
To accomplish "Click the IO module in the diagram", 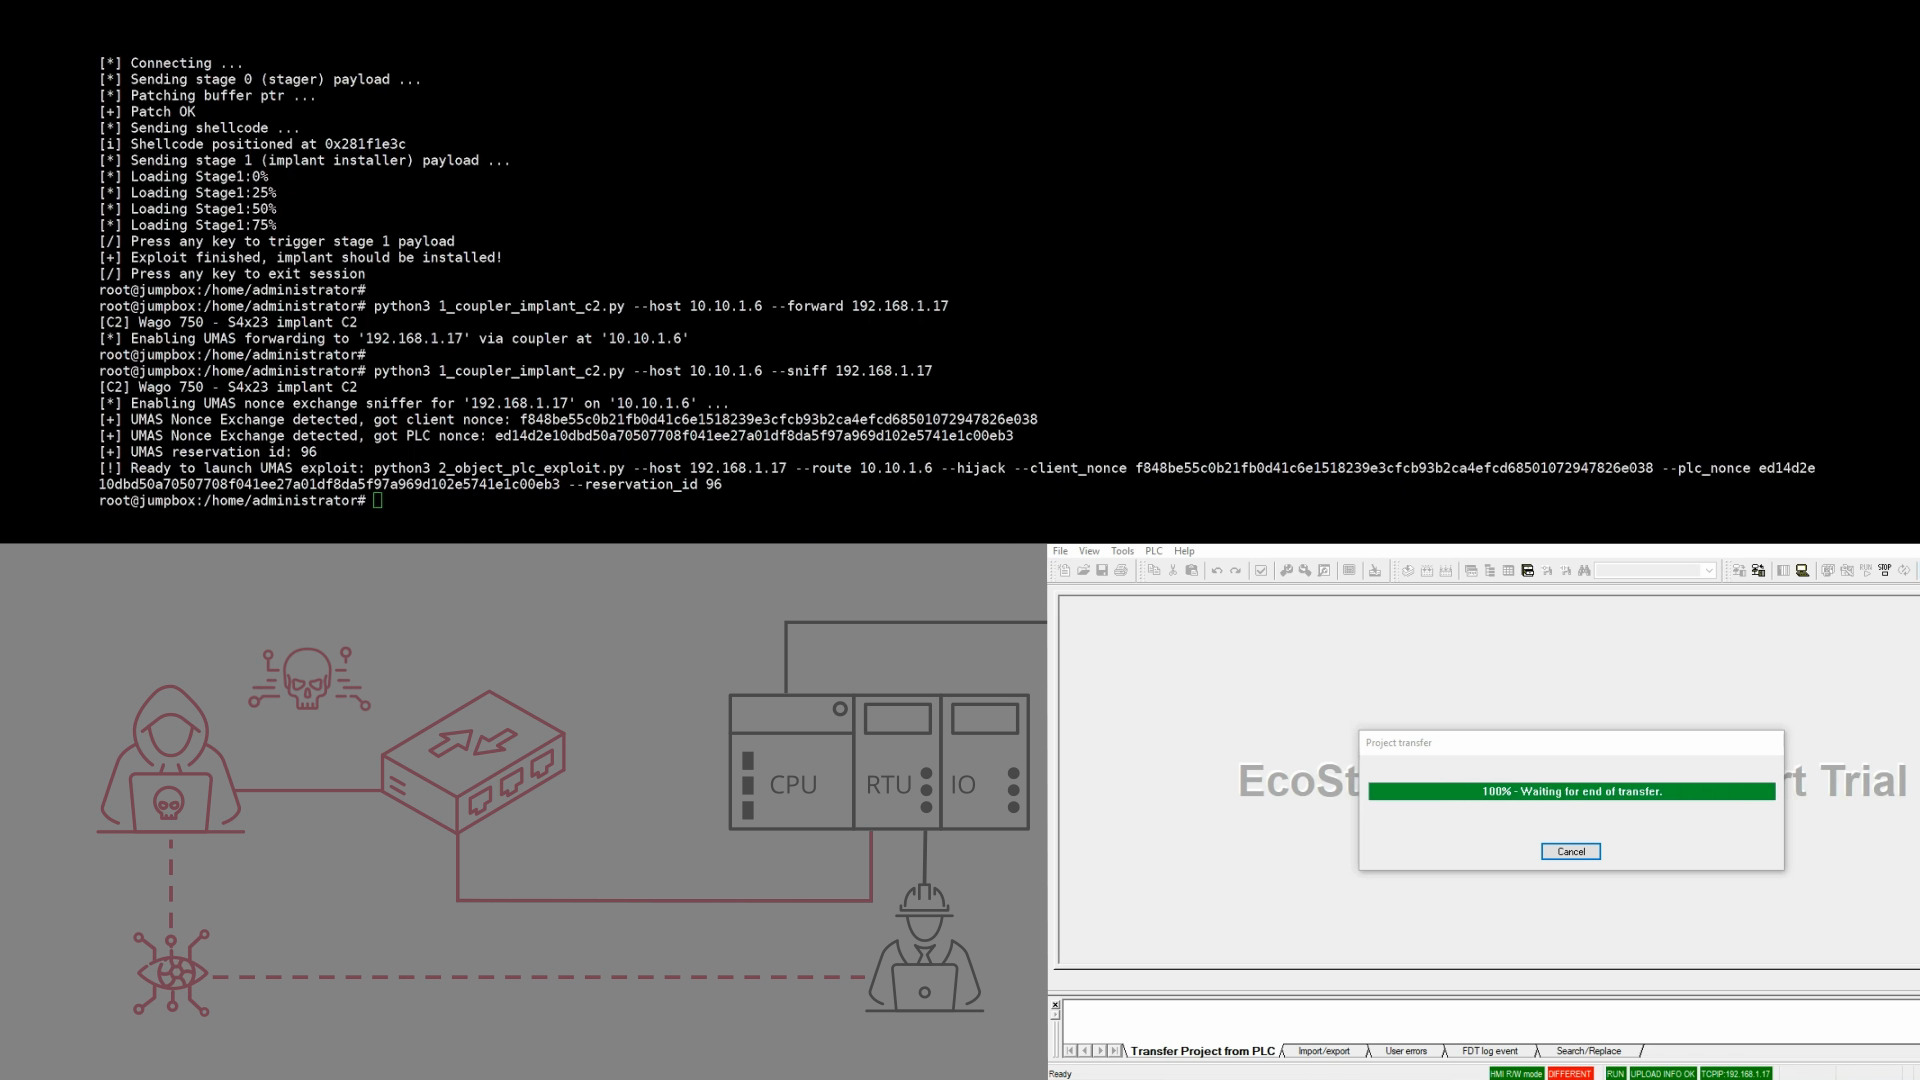I will click(985, 762).
